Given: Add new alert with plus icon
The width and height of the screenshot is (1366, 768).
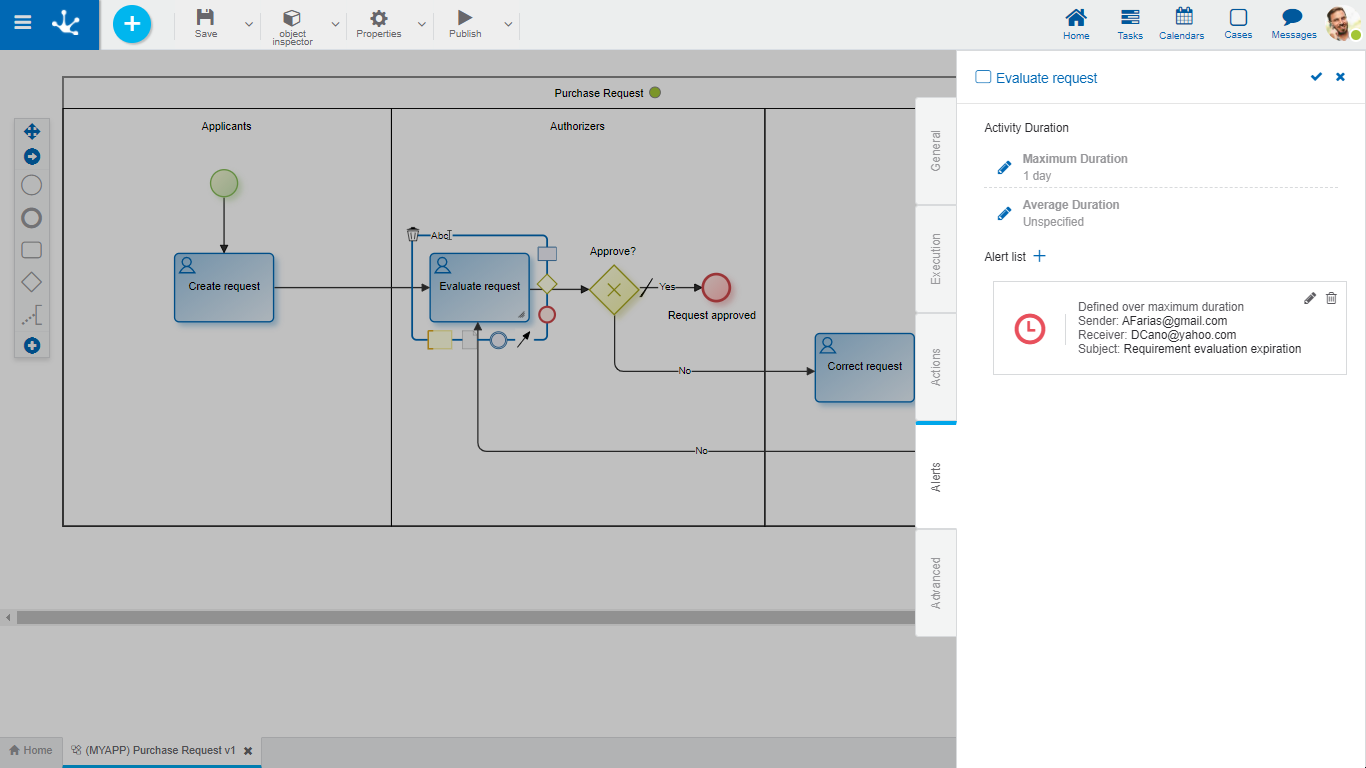Looking at the screenshot, I should pos(1039,256).
